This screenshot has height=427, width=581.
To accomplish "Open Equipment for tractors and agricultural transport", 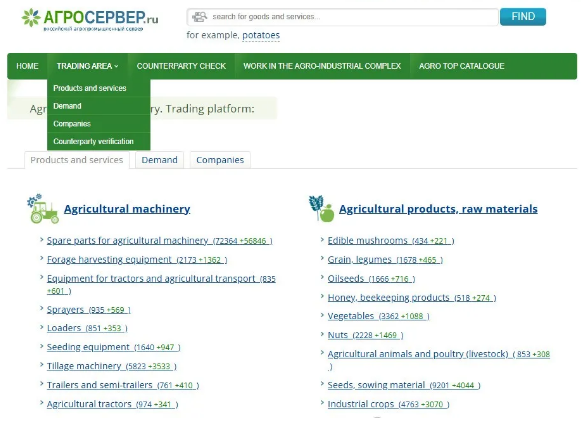I will coord(161,284).
